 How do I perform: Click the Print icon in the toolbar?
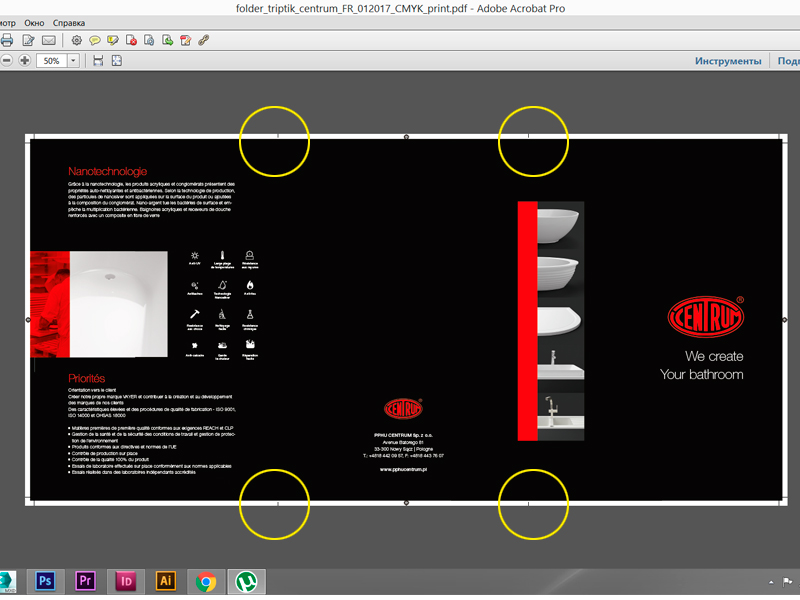(x=7, y=40)
